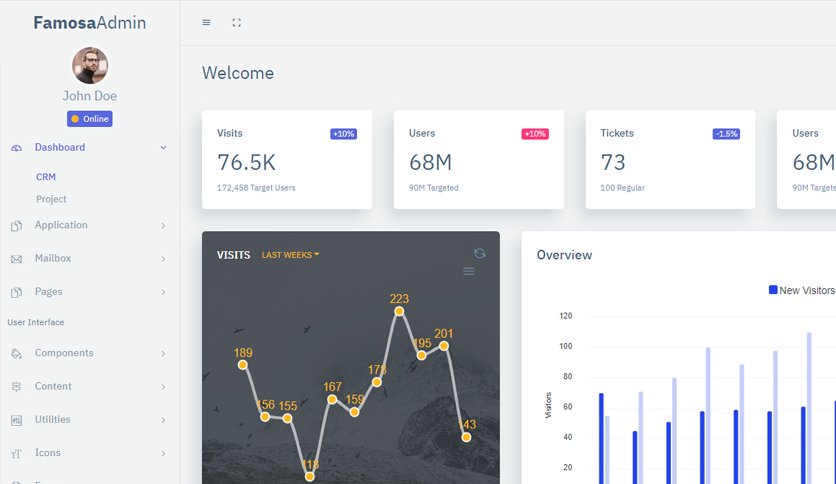Click the Components paint bucket icon

17,354
